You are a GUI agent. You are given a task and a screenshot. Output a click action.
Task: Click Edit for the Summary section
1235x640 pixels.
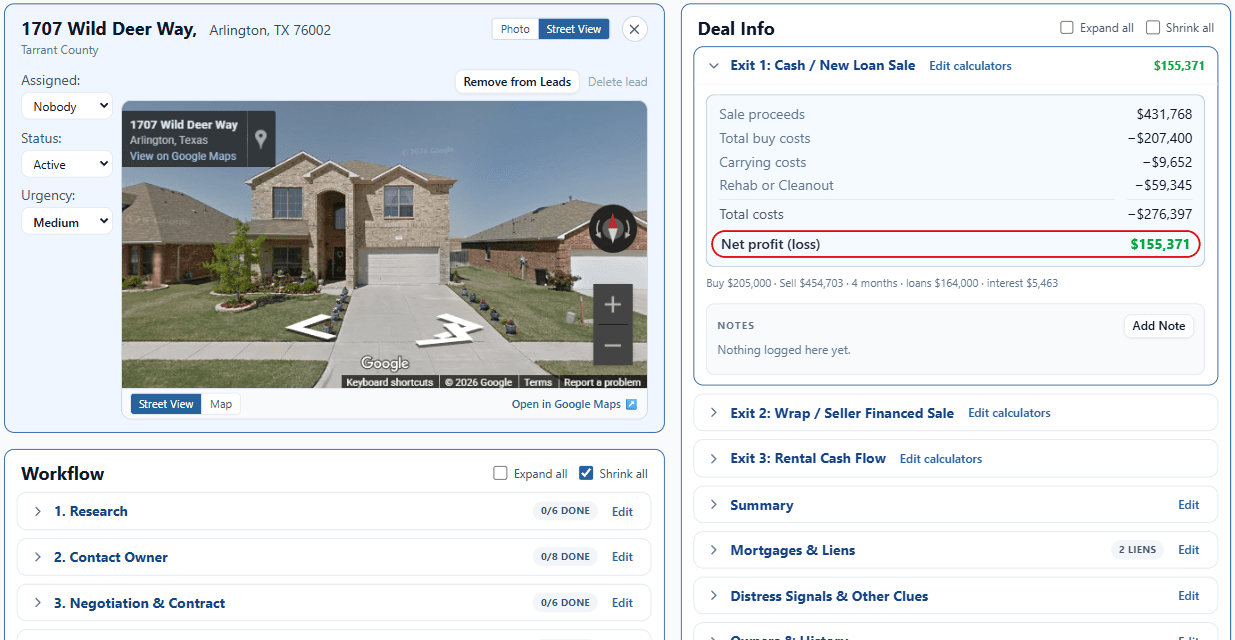coord(1188,505)
